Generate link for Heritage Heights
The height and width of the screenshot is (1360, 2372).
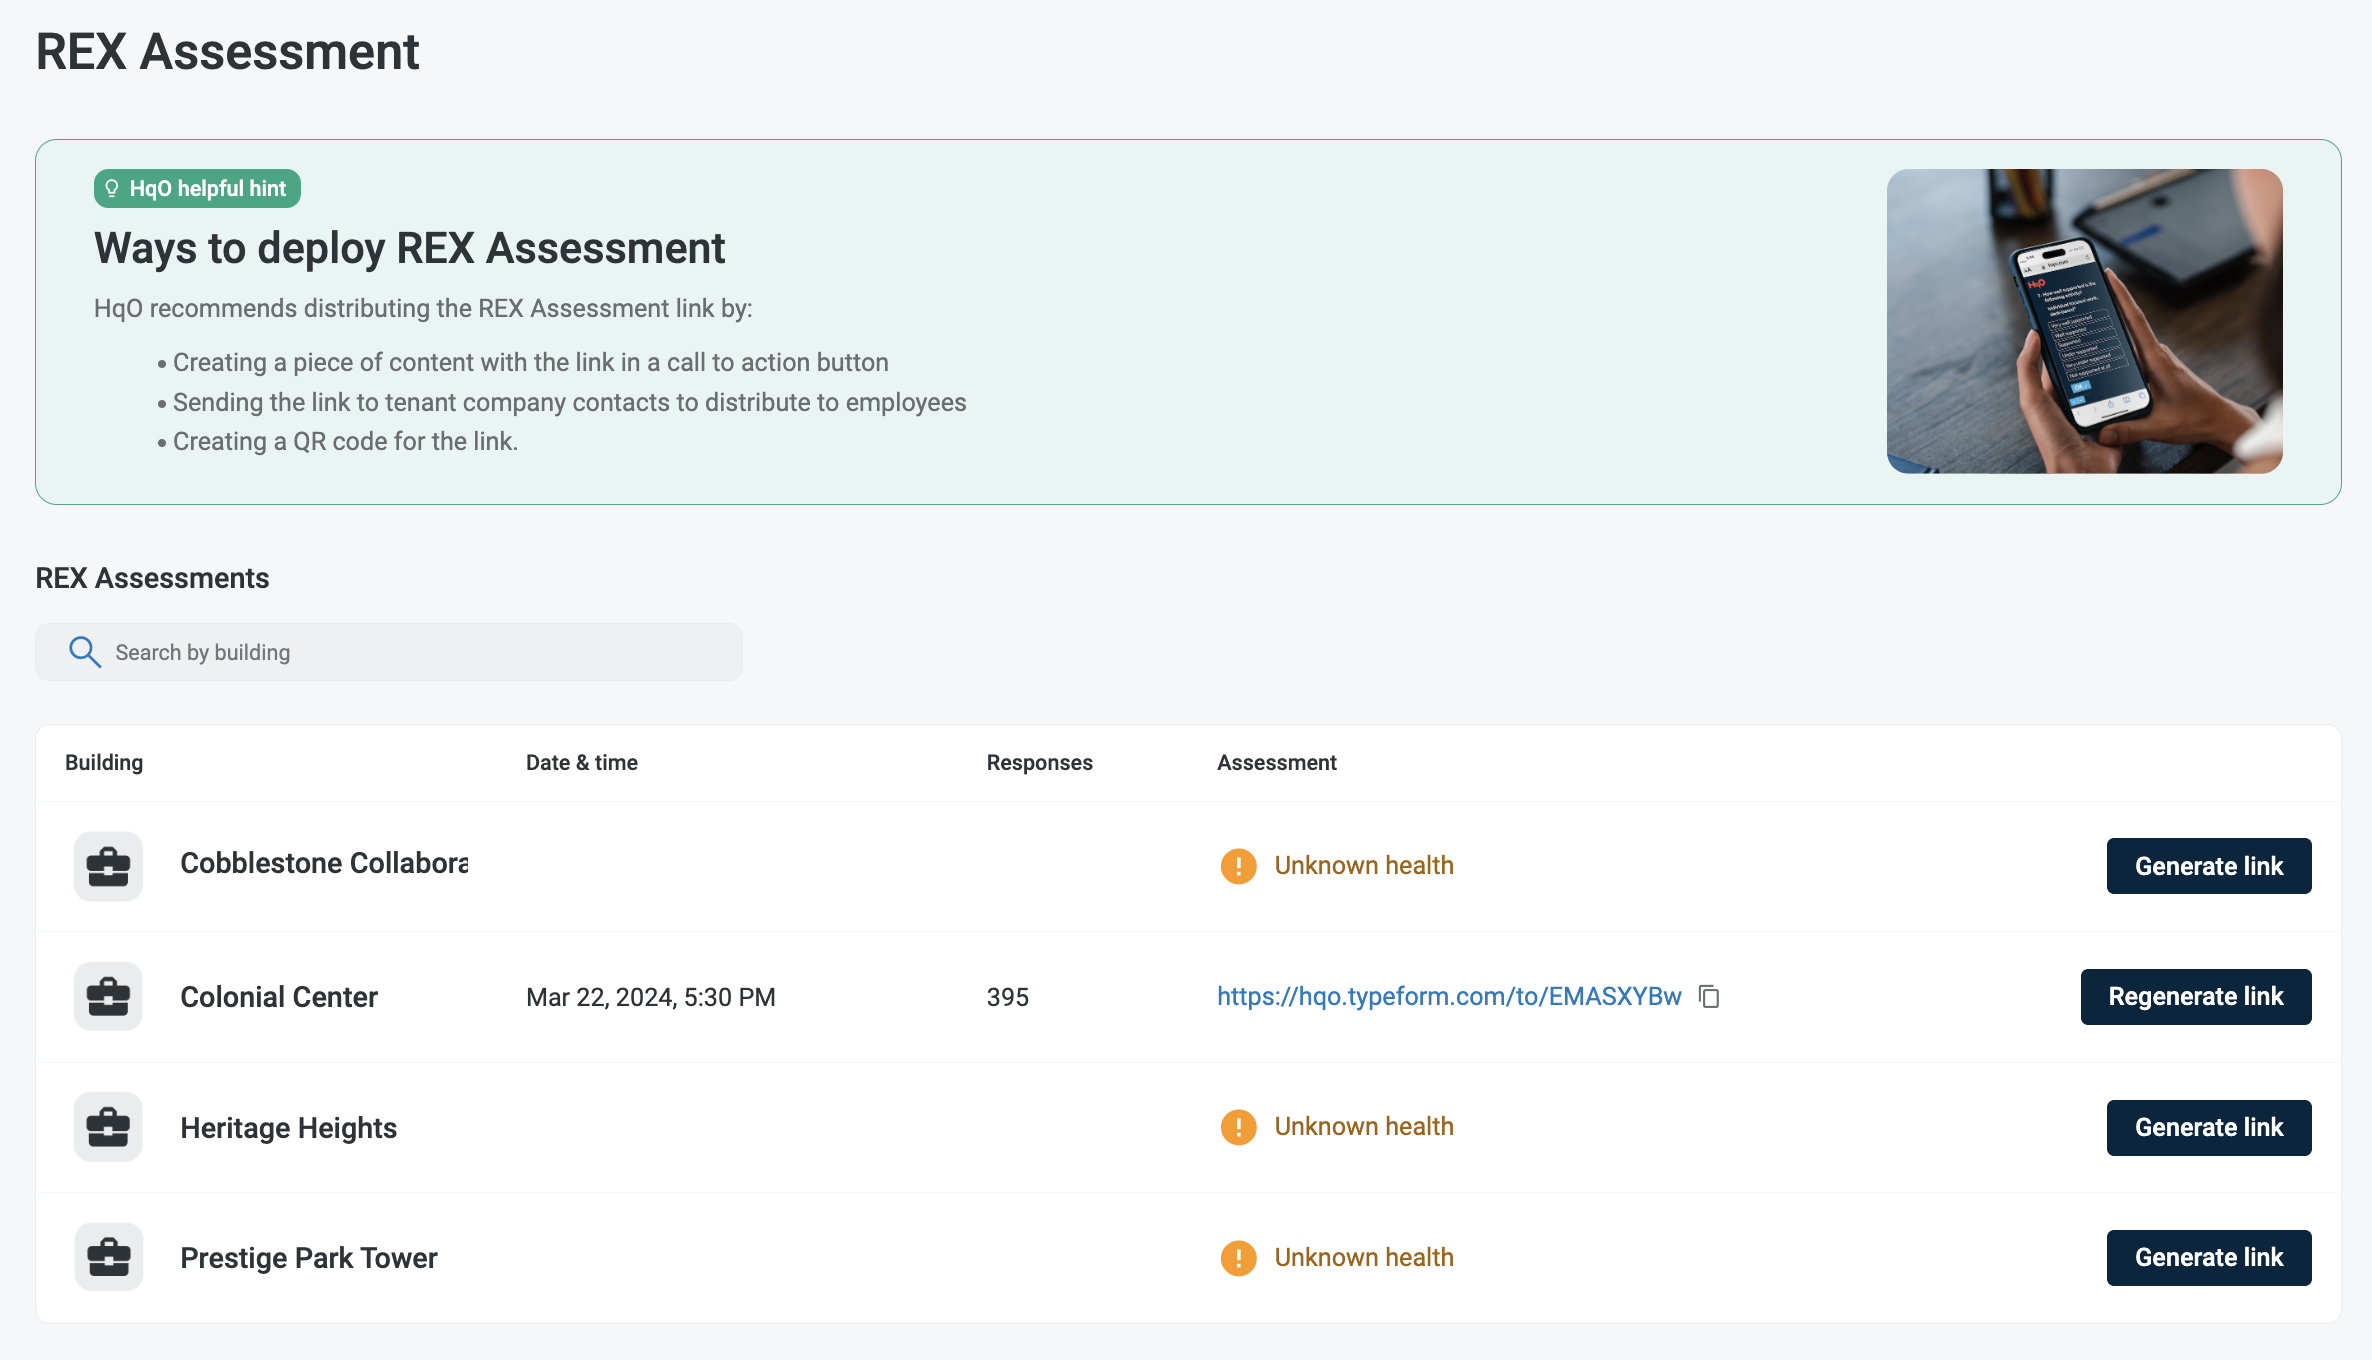(x=2209, y=1128)
